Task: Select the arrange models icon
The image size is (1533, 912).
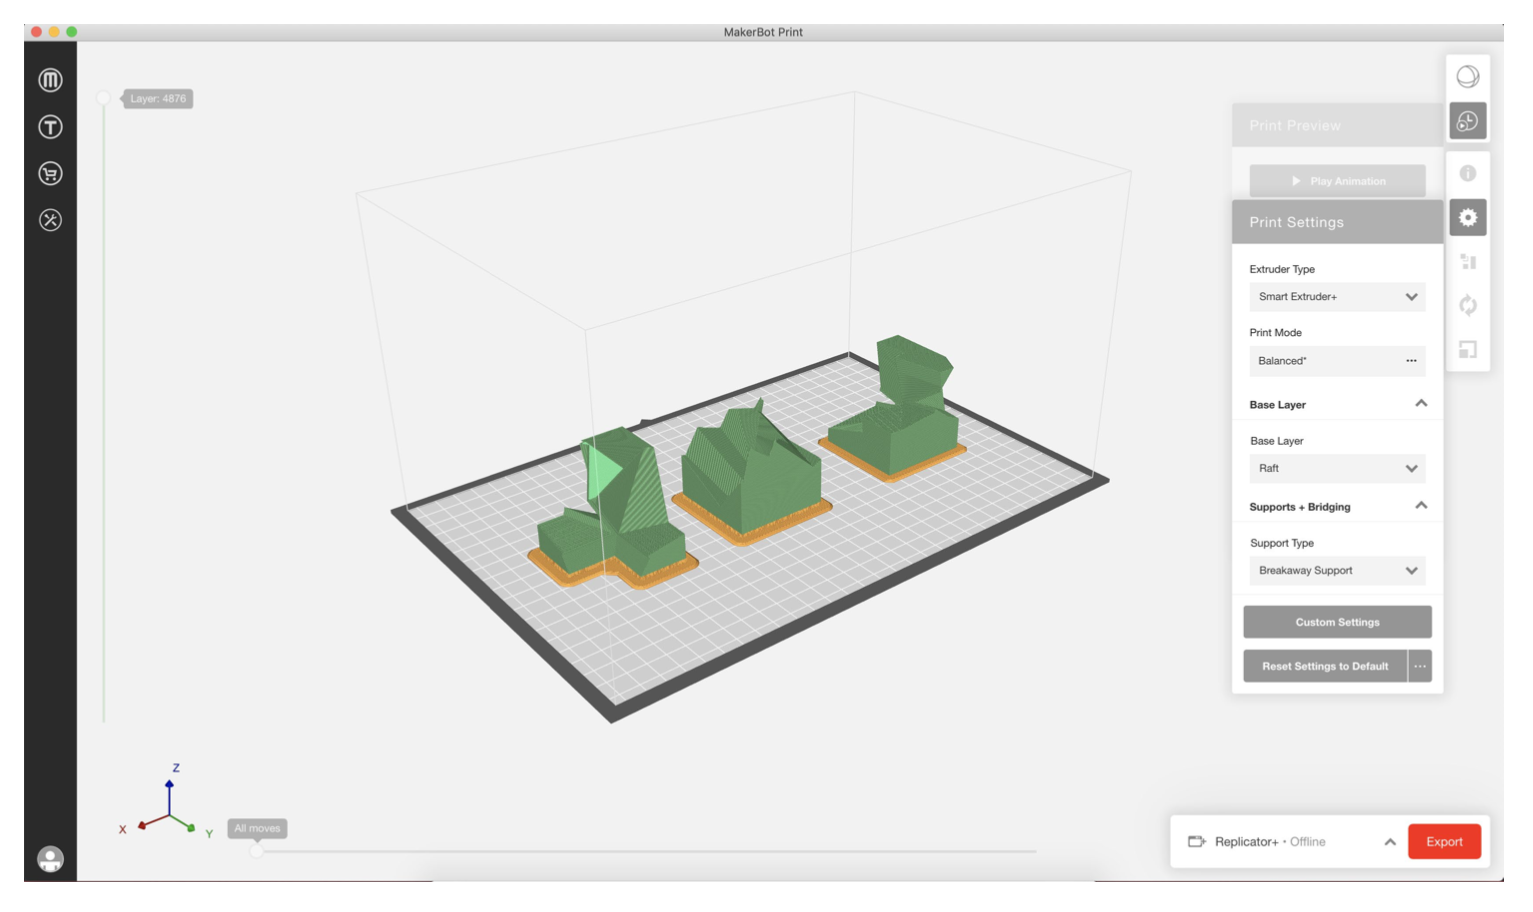Action: click(1467, 262)
